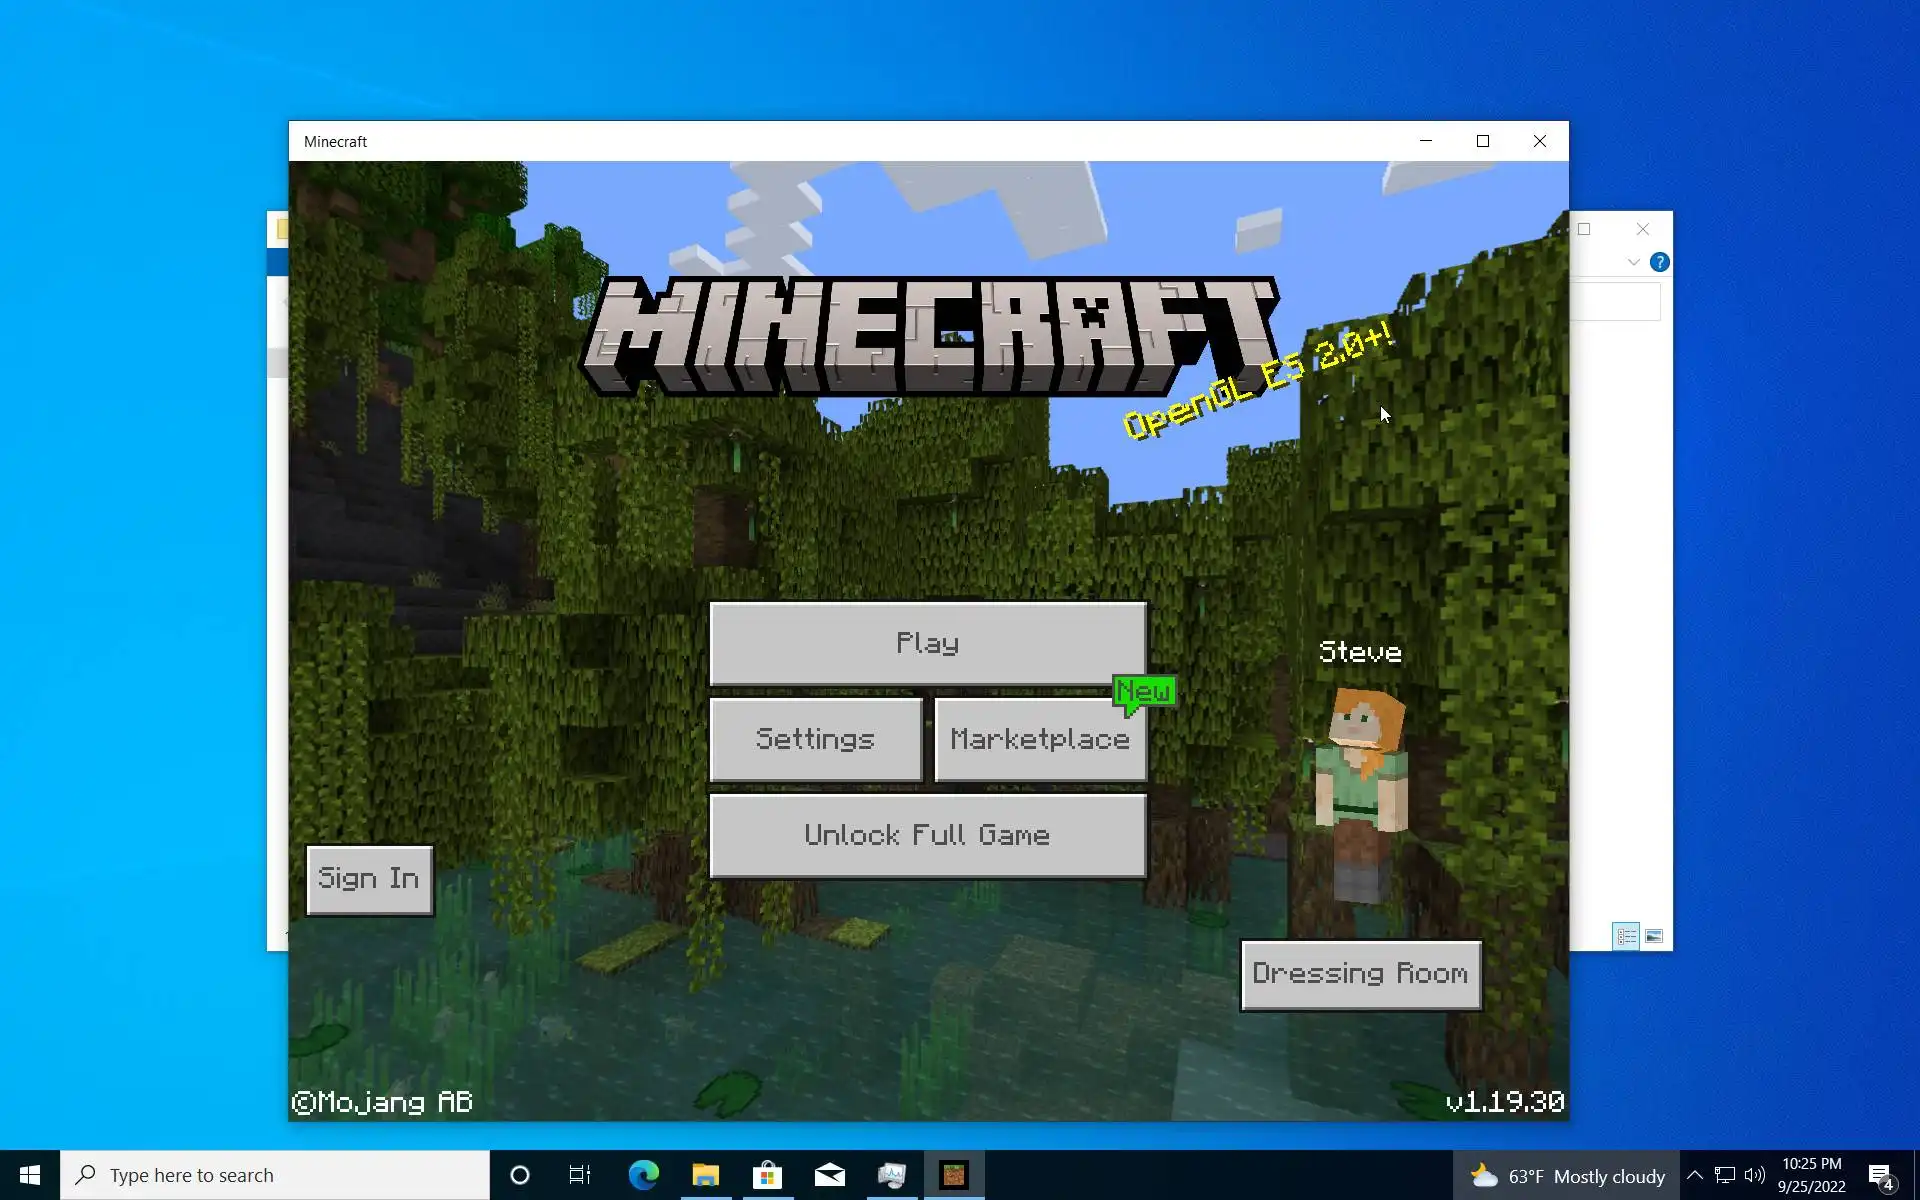Click the Minecraft taskbar icon
Viewport: 1920px width, 1200px height.
coord(954,1175)
